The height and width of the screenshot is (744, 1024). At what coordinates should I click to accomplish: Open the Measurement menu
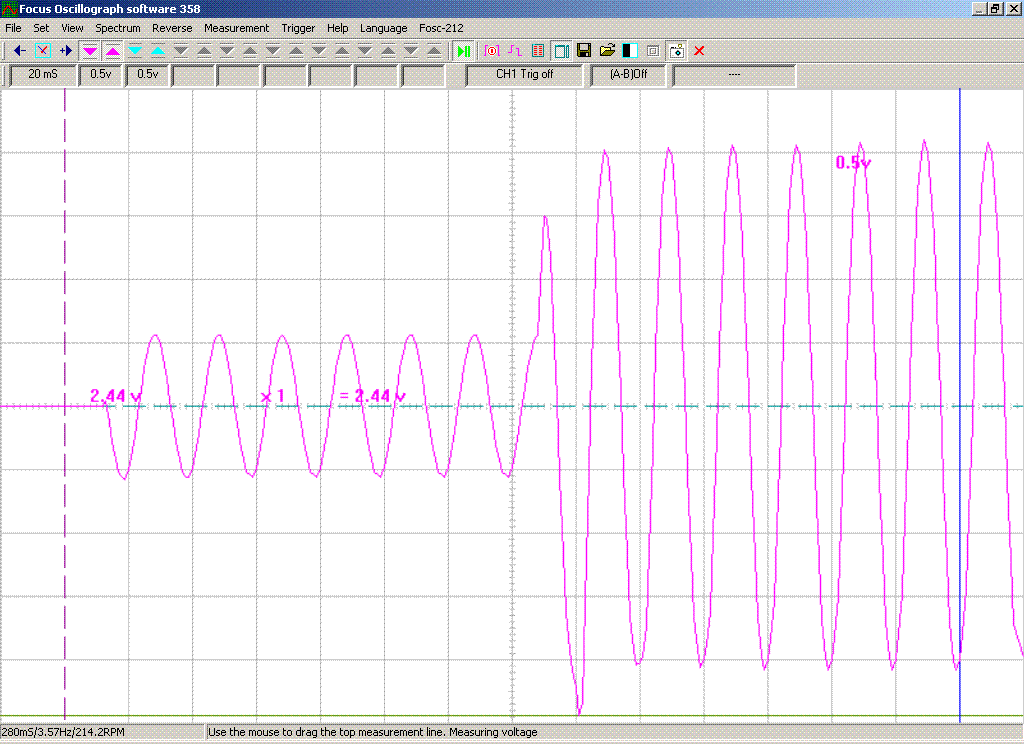pos(236,28)
